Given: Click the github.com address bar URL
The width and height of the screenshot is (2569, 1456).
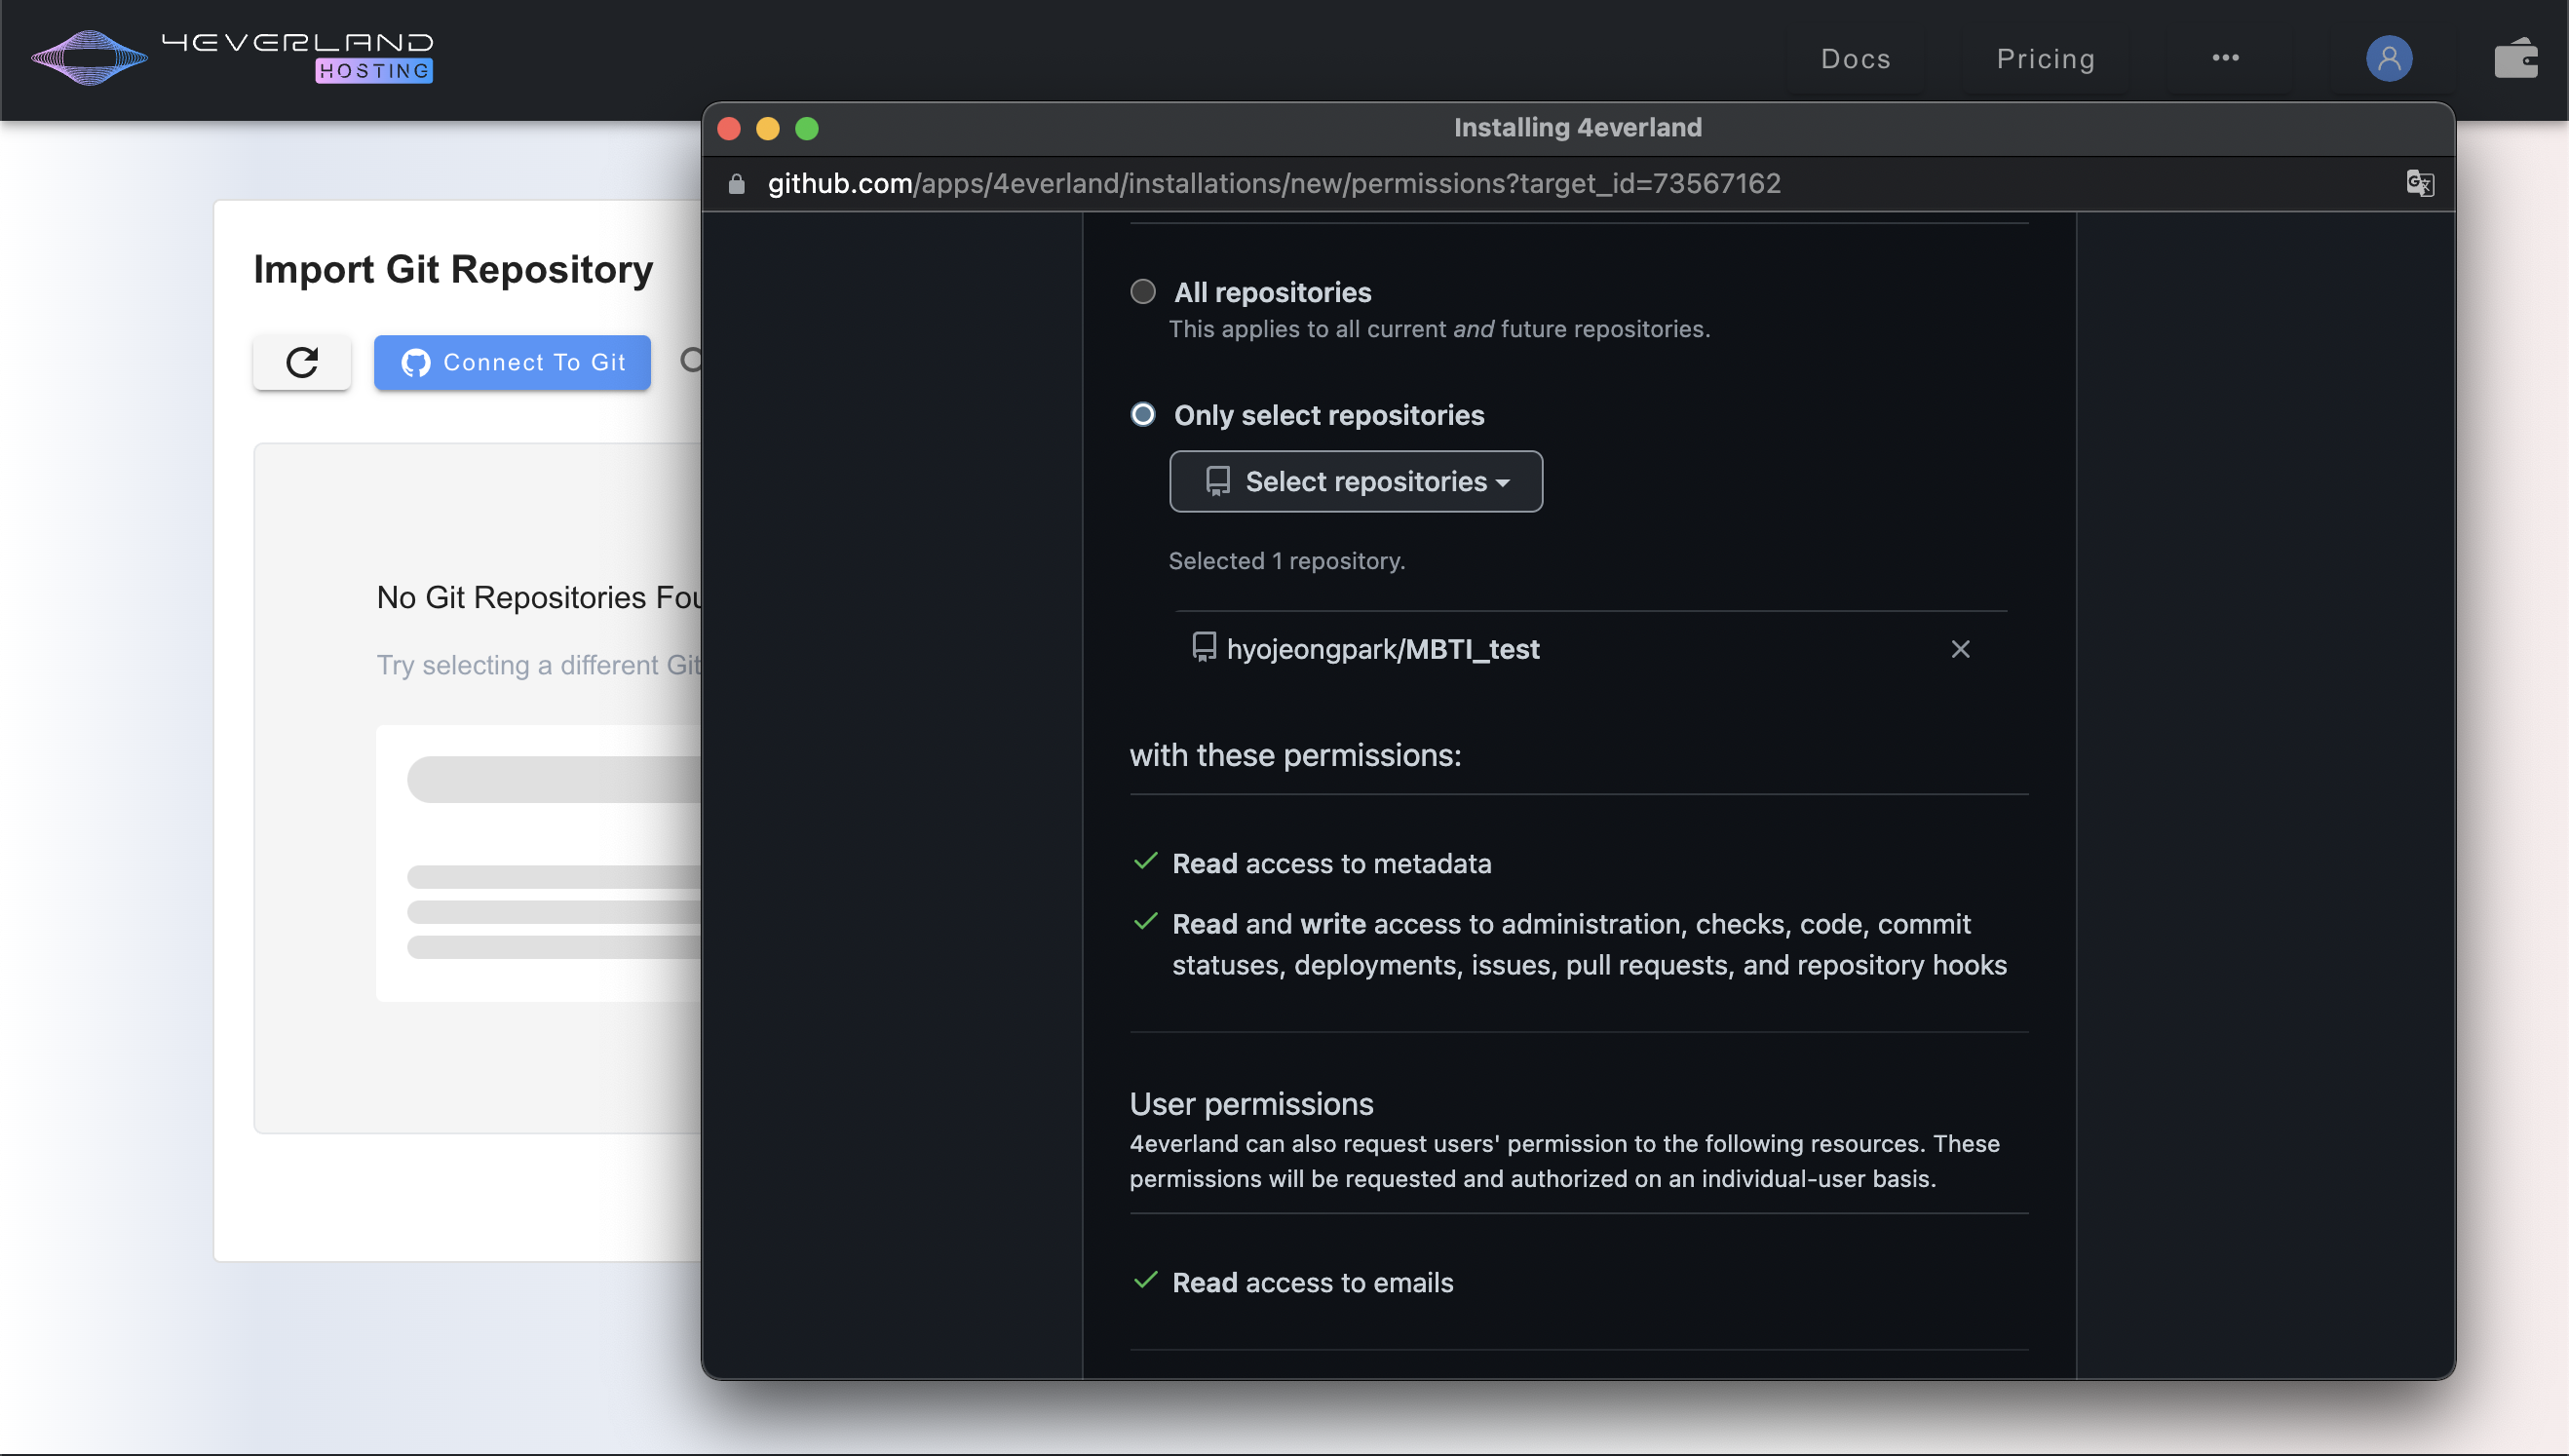Looking at the screenshot, I should tap(1273, 184).
